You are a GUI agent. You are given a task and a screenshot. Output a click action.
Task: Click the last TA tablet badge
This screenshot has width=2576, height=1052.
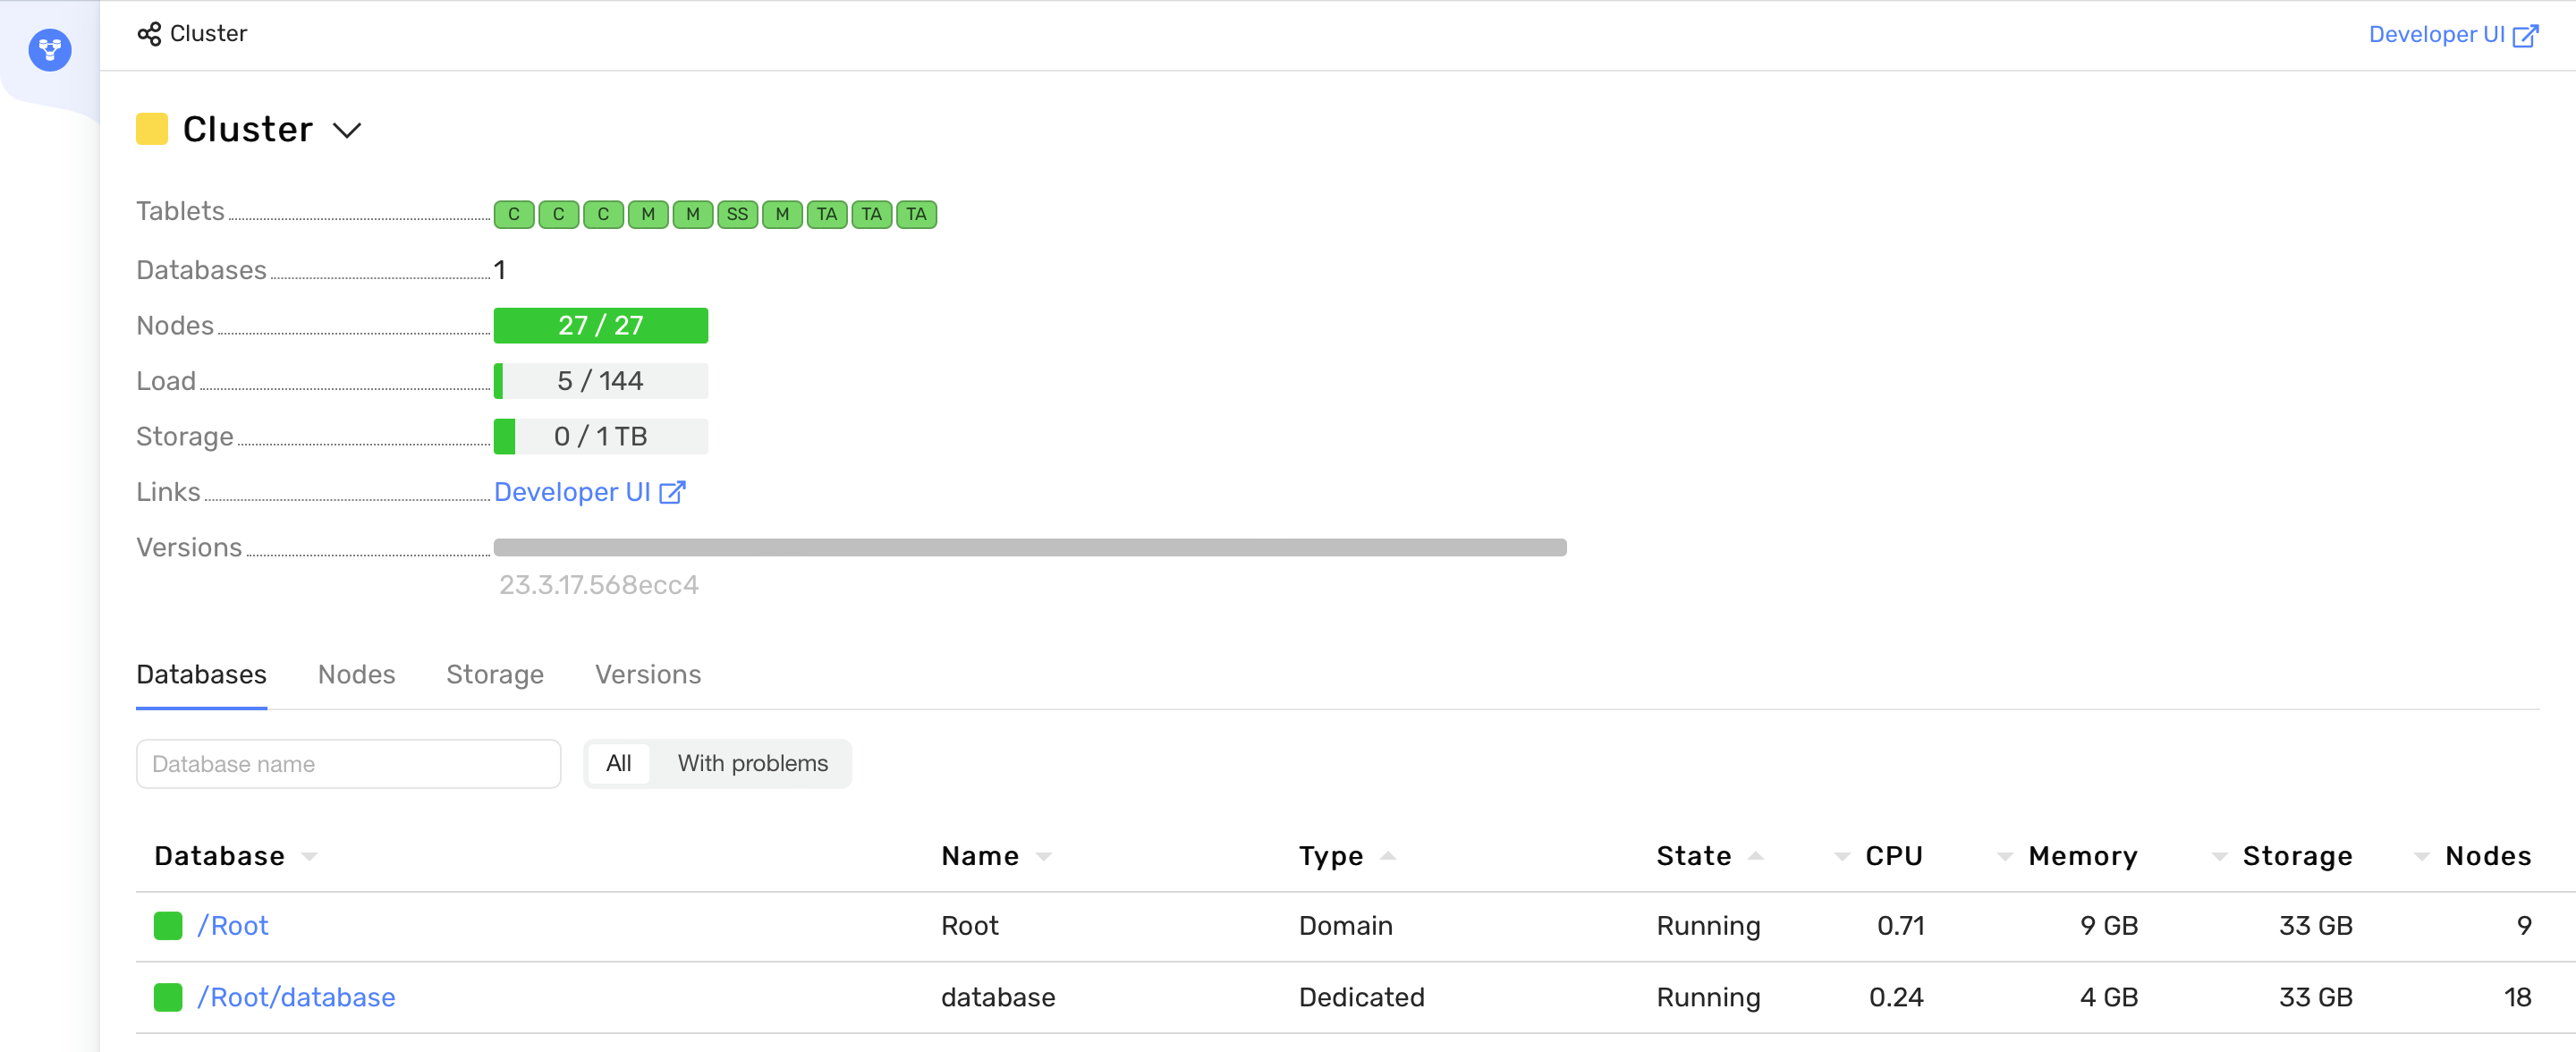point(916,214)
